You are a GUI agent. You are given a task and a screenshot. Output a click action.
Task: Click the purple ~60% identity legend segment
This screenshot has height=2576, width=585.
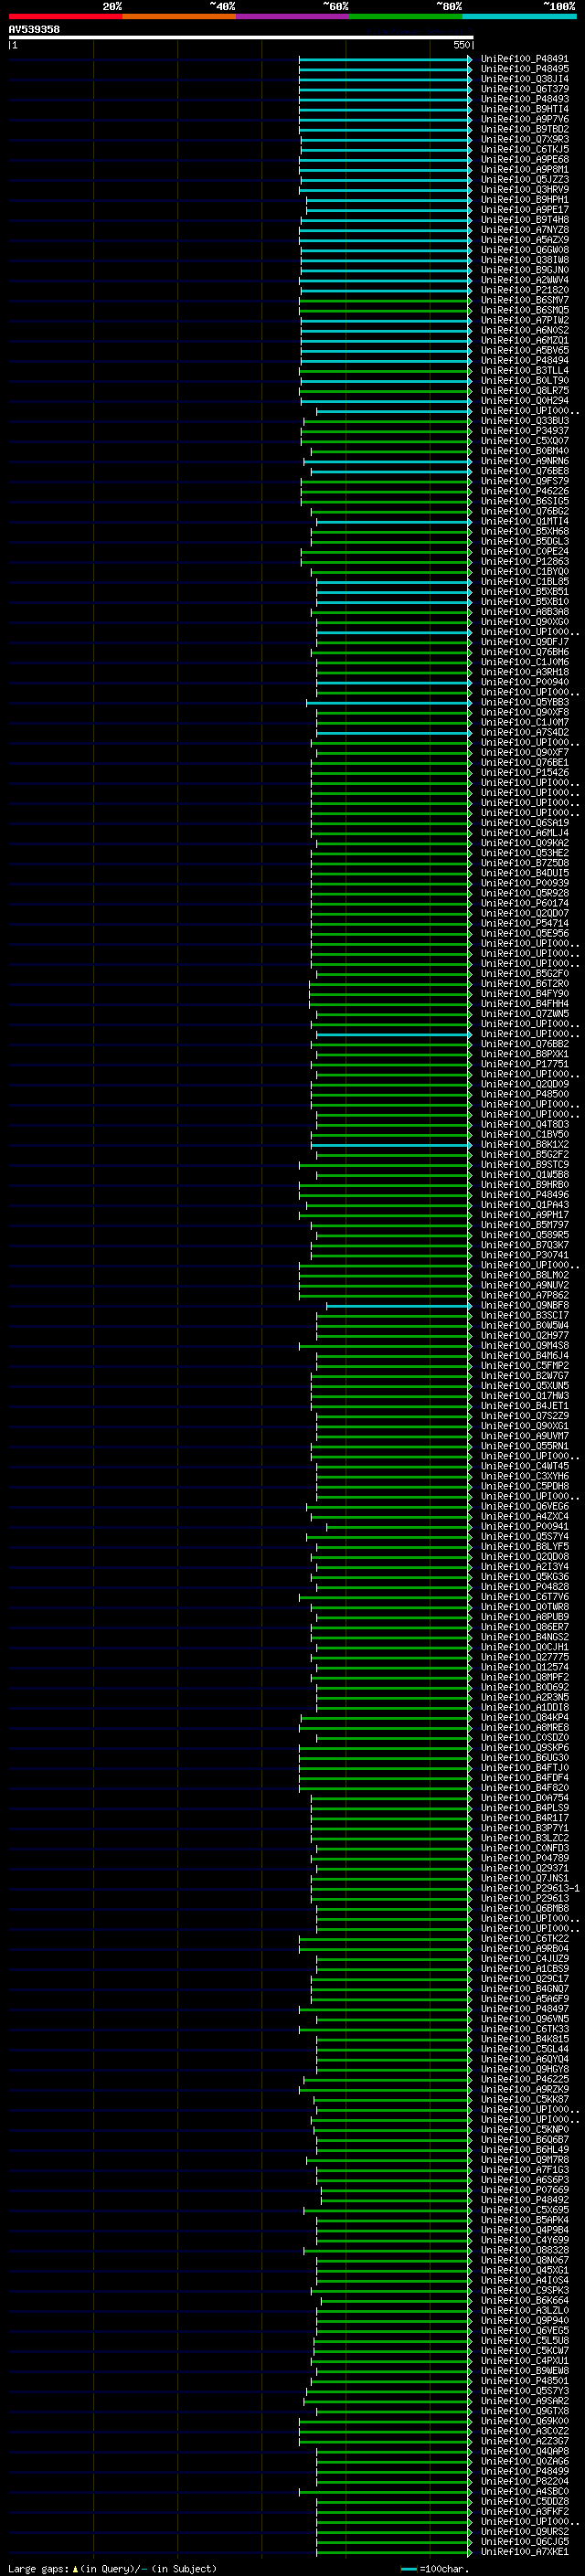point(293,17)
